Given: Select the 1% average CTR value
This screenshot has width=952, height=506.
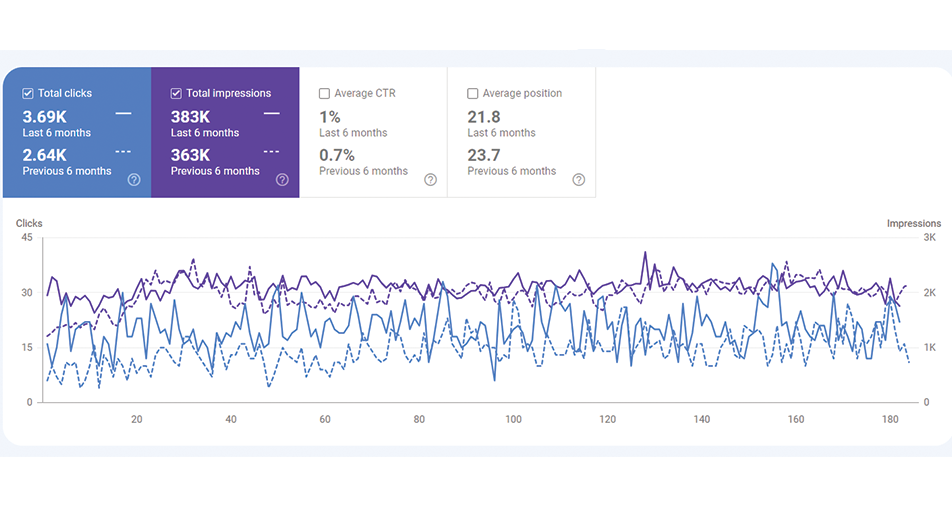Looking at the screenshot, I should click(329, 117).
